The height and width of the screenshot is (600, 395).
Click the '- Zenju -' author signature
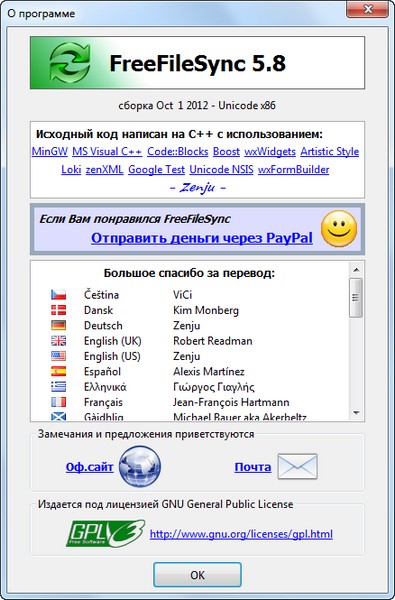(198, 188)
